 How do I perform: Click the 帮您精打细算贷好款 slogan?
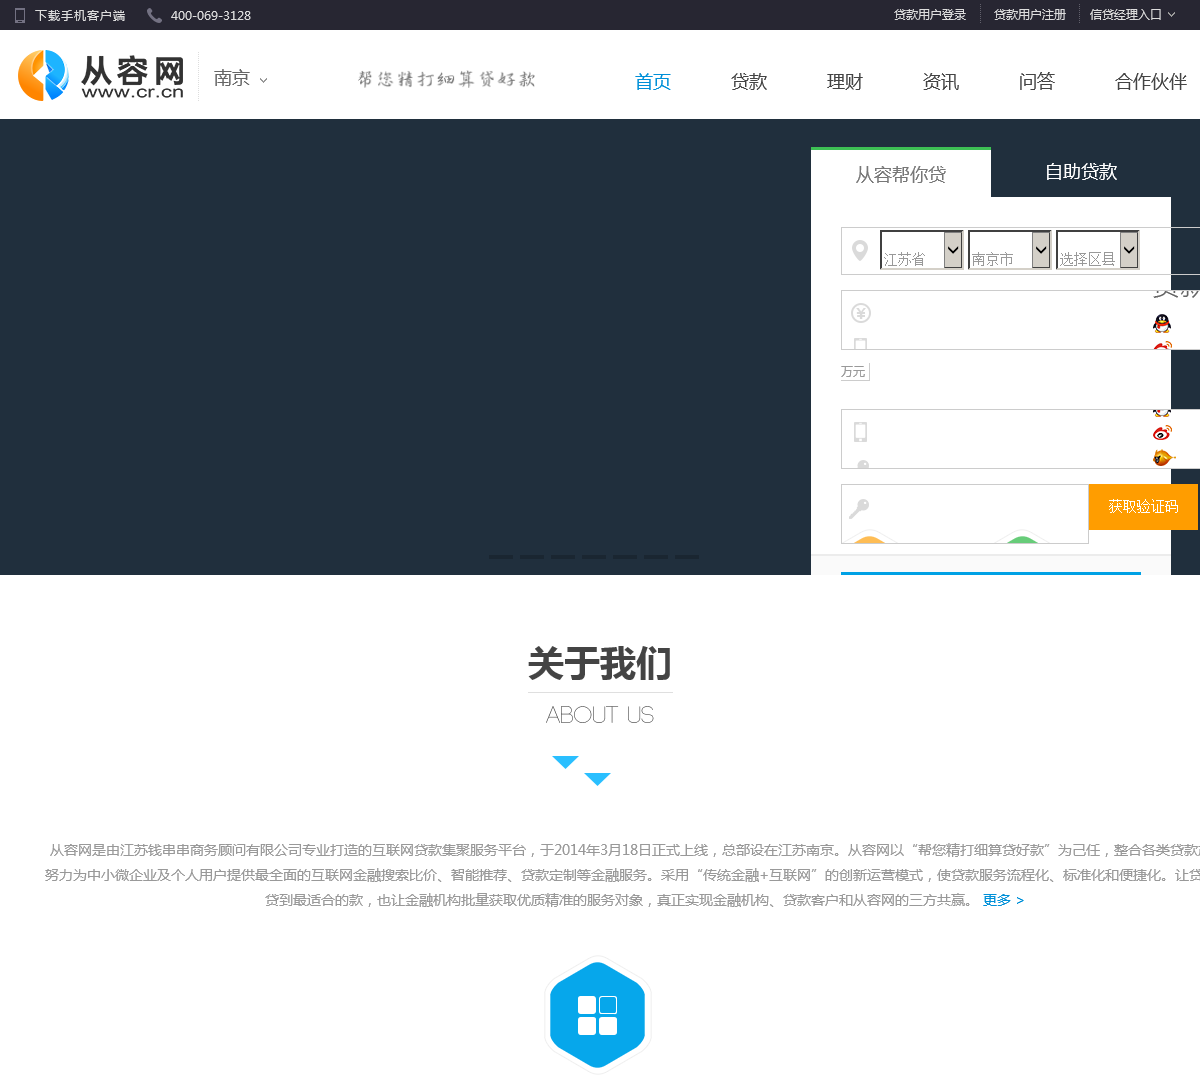click(447, 79)
